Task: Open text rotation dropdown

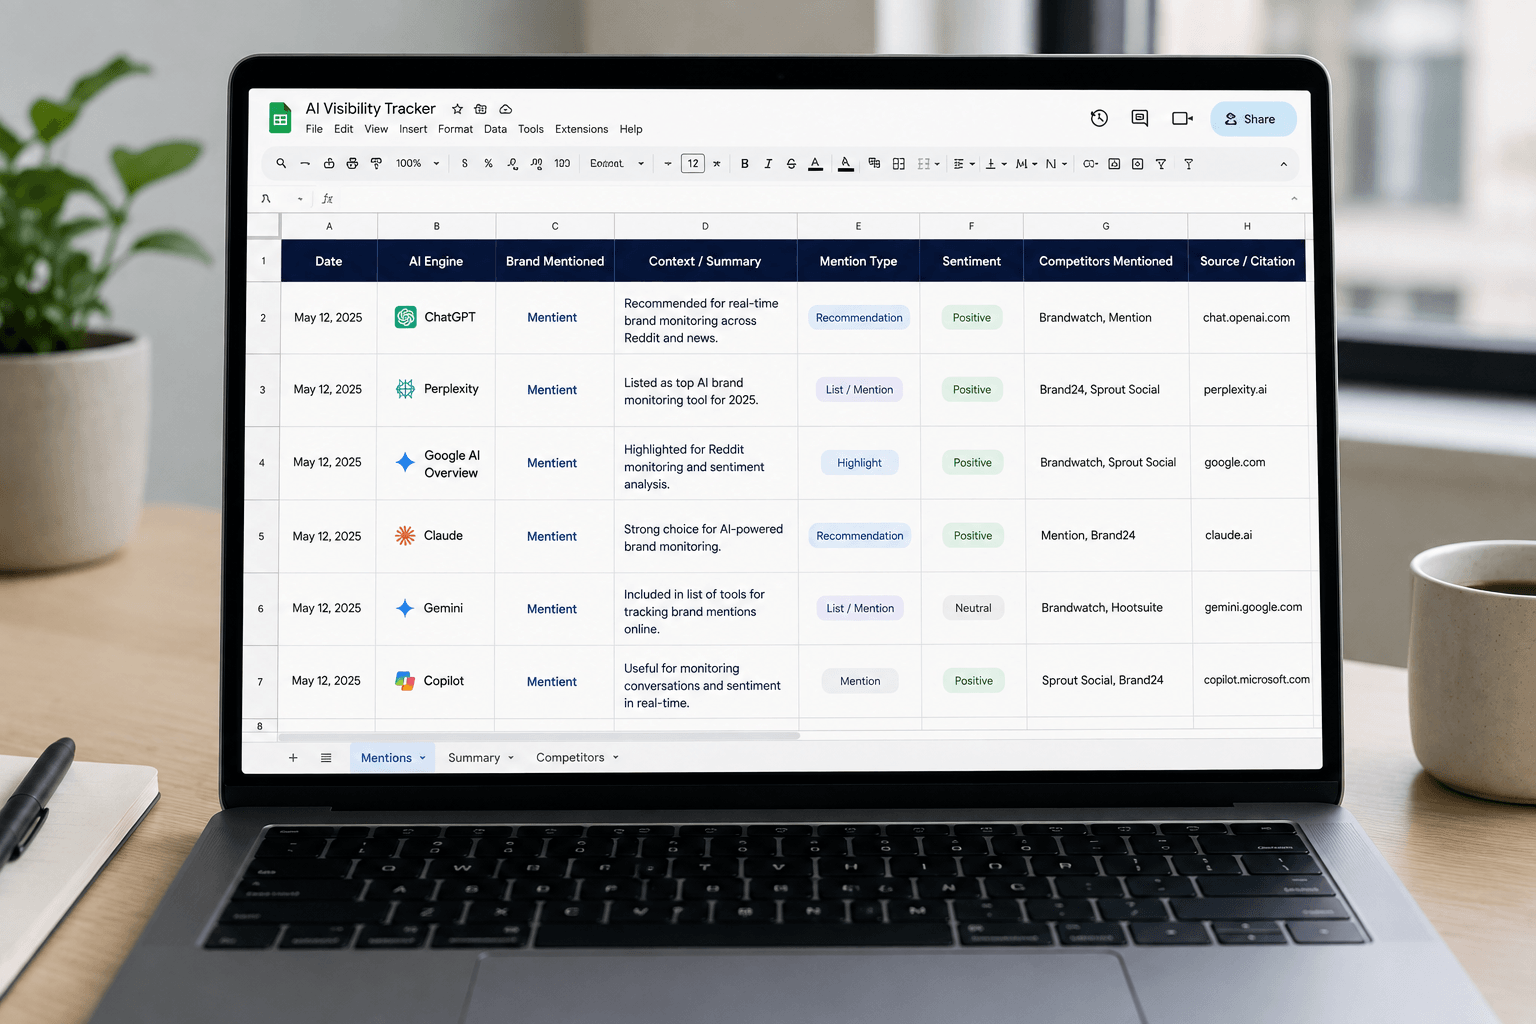Action: tap(1056, 163)
